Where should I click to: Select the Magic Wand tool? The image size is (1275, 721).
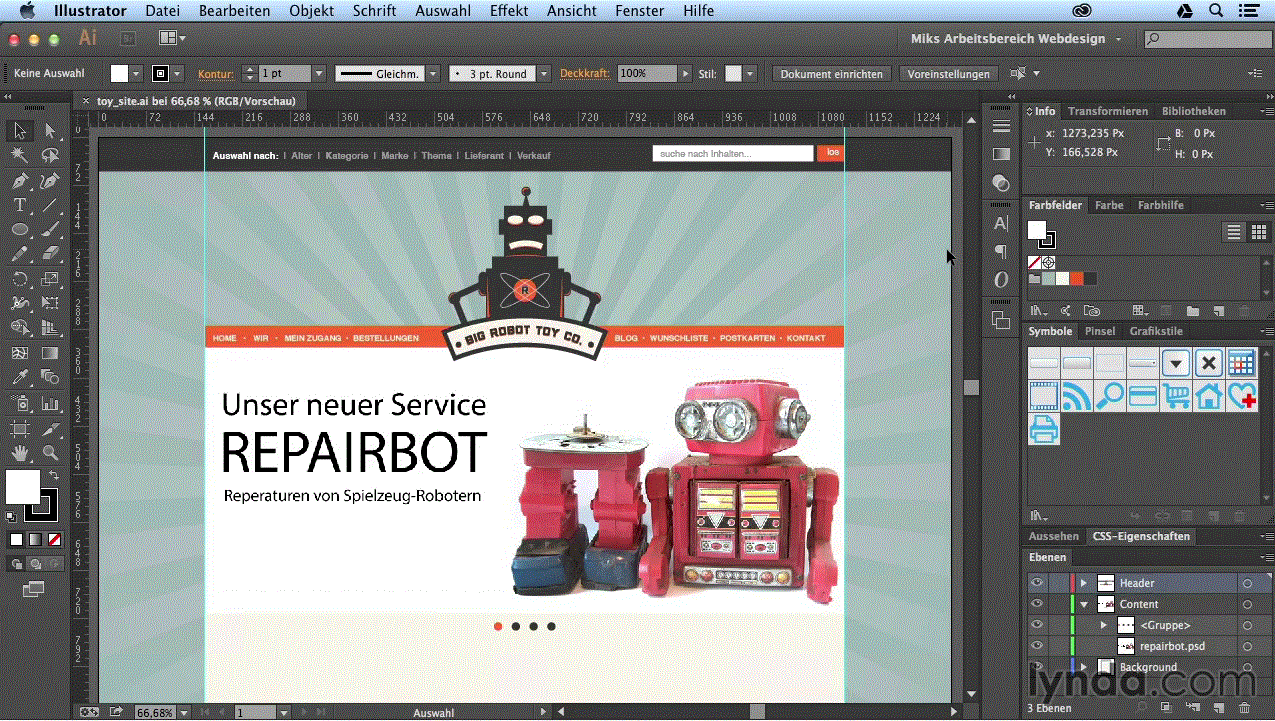pos(19,156)
